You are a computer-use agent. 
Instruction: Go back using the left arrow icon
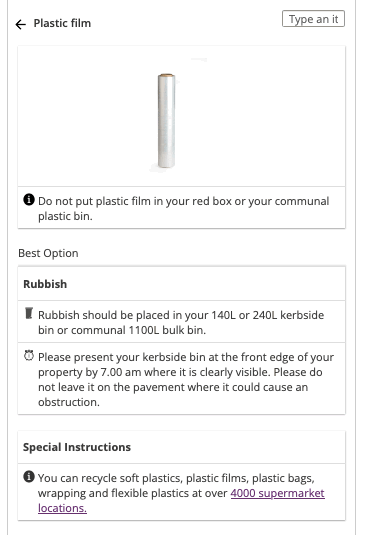pyautogui.click(x=21, y=24)
